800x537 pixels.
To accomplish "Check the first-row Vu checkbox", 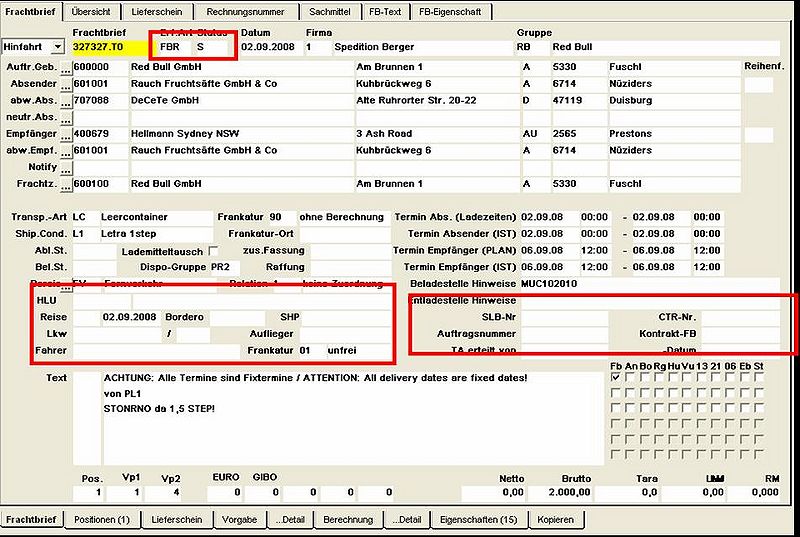I will [688, 378].
